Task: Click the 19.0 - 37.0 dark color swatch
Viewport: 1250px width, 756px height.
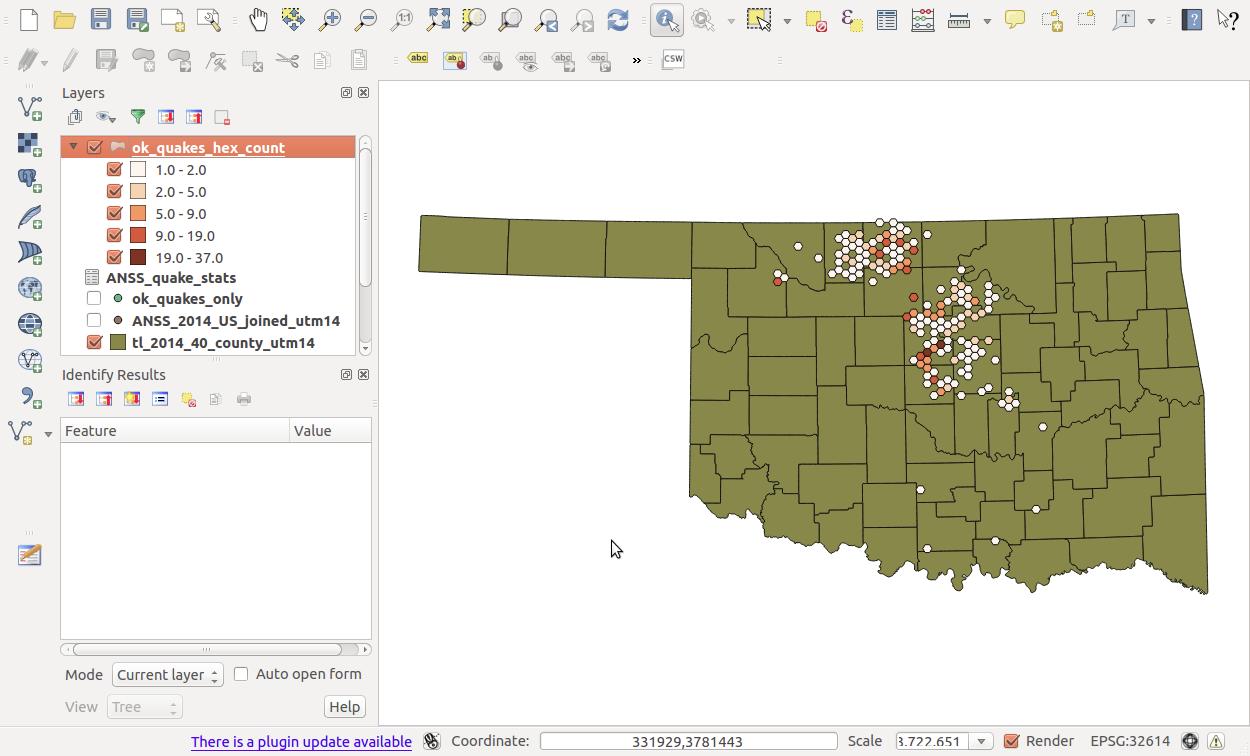Action: tap(138, 257)
